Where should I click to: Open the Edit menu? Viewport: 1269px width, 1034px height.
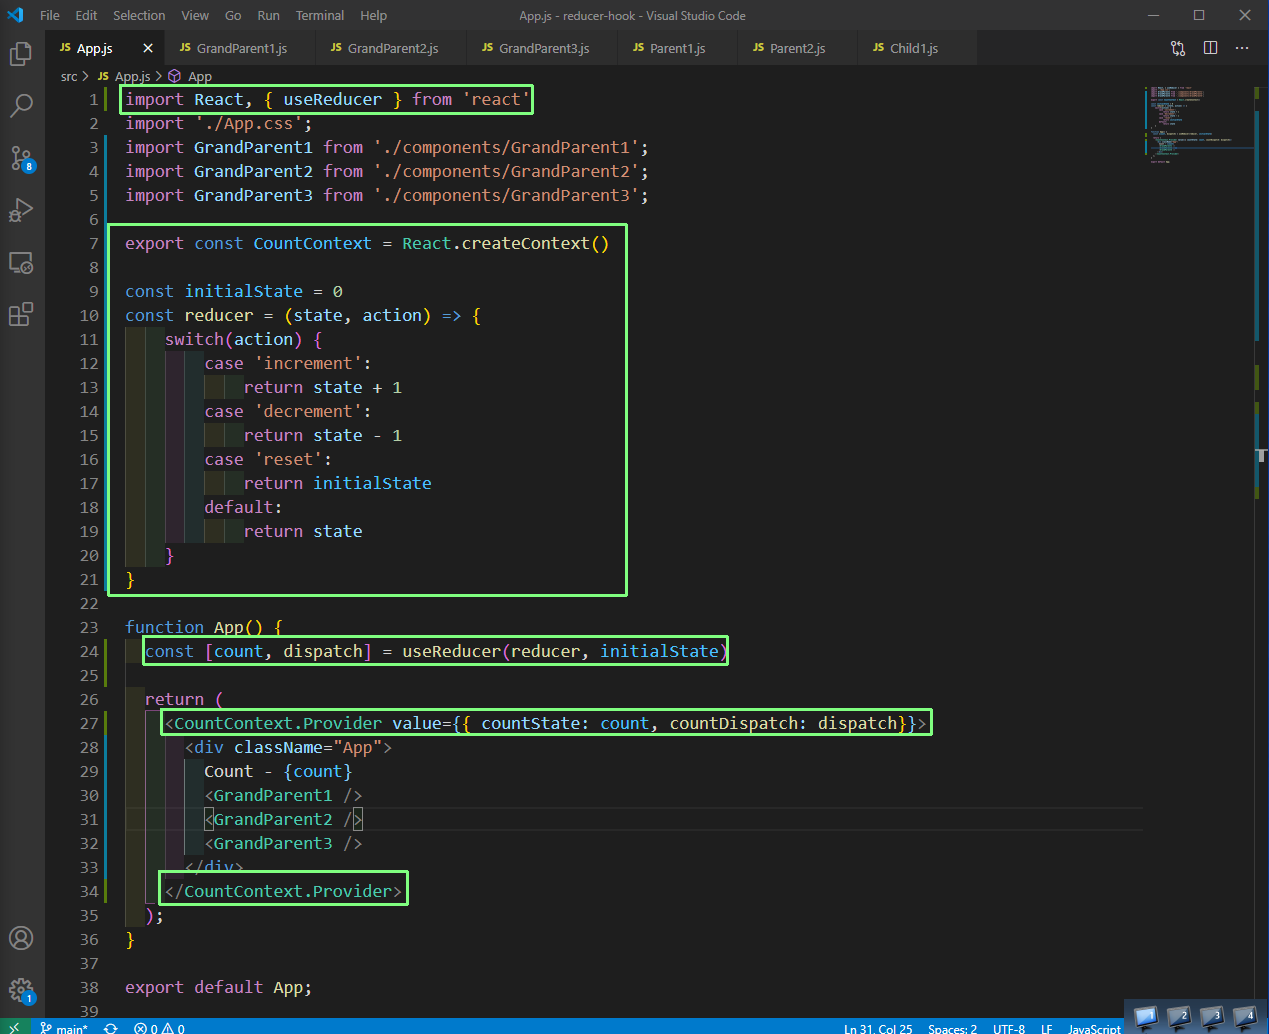(x=86, y=15)
